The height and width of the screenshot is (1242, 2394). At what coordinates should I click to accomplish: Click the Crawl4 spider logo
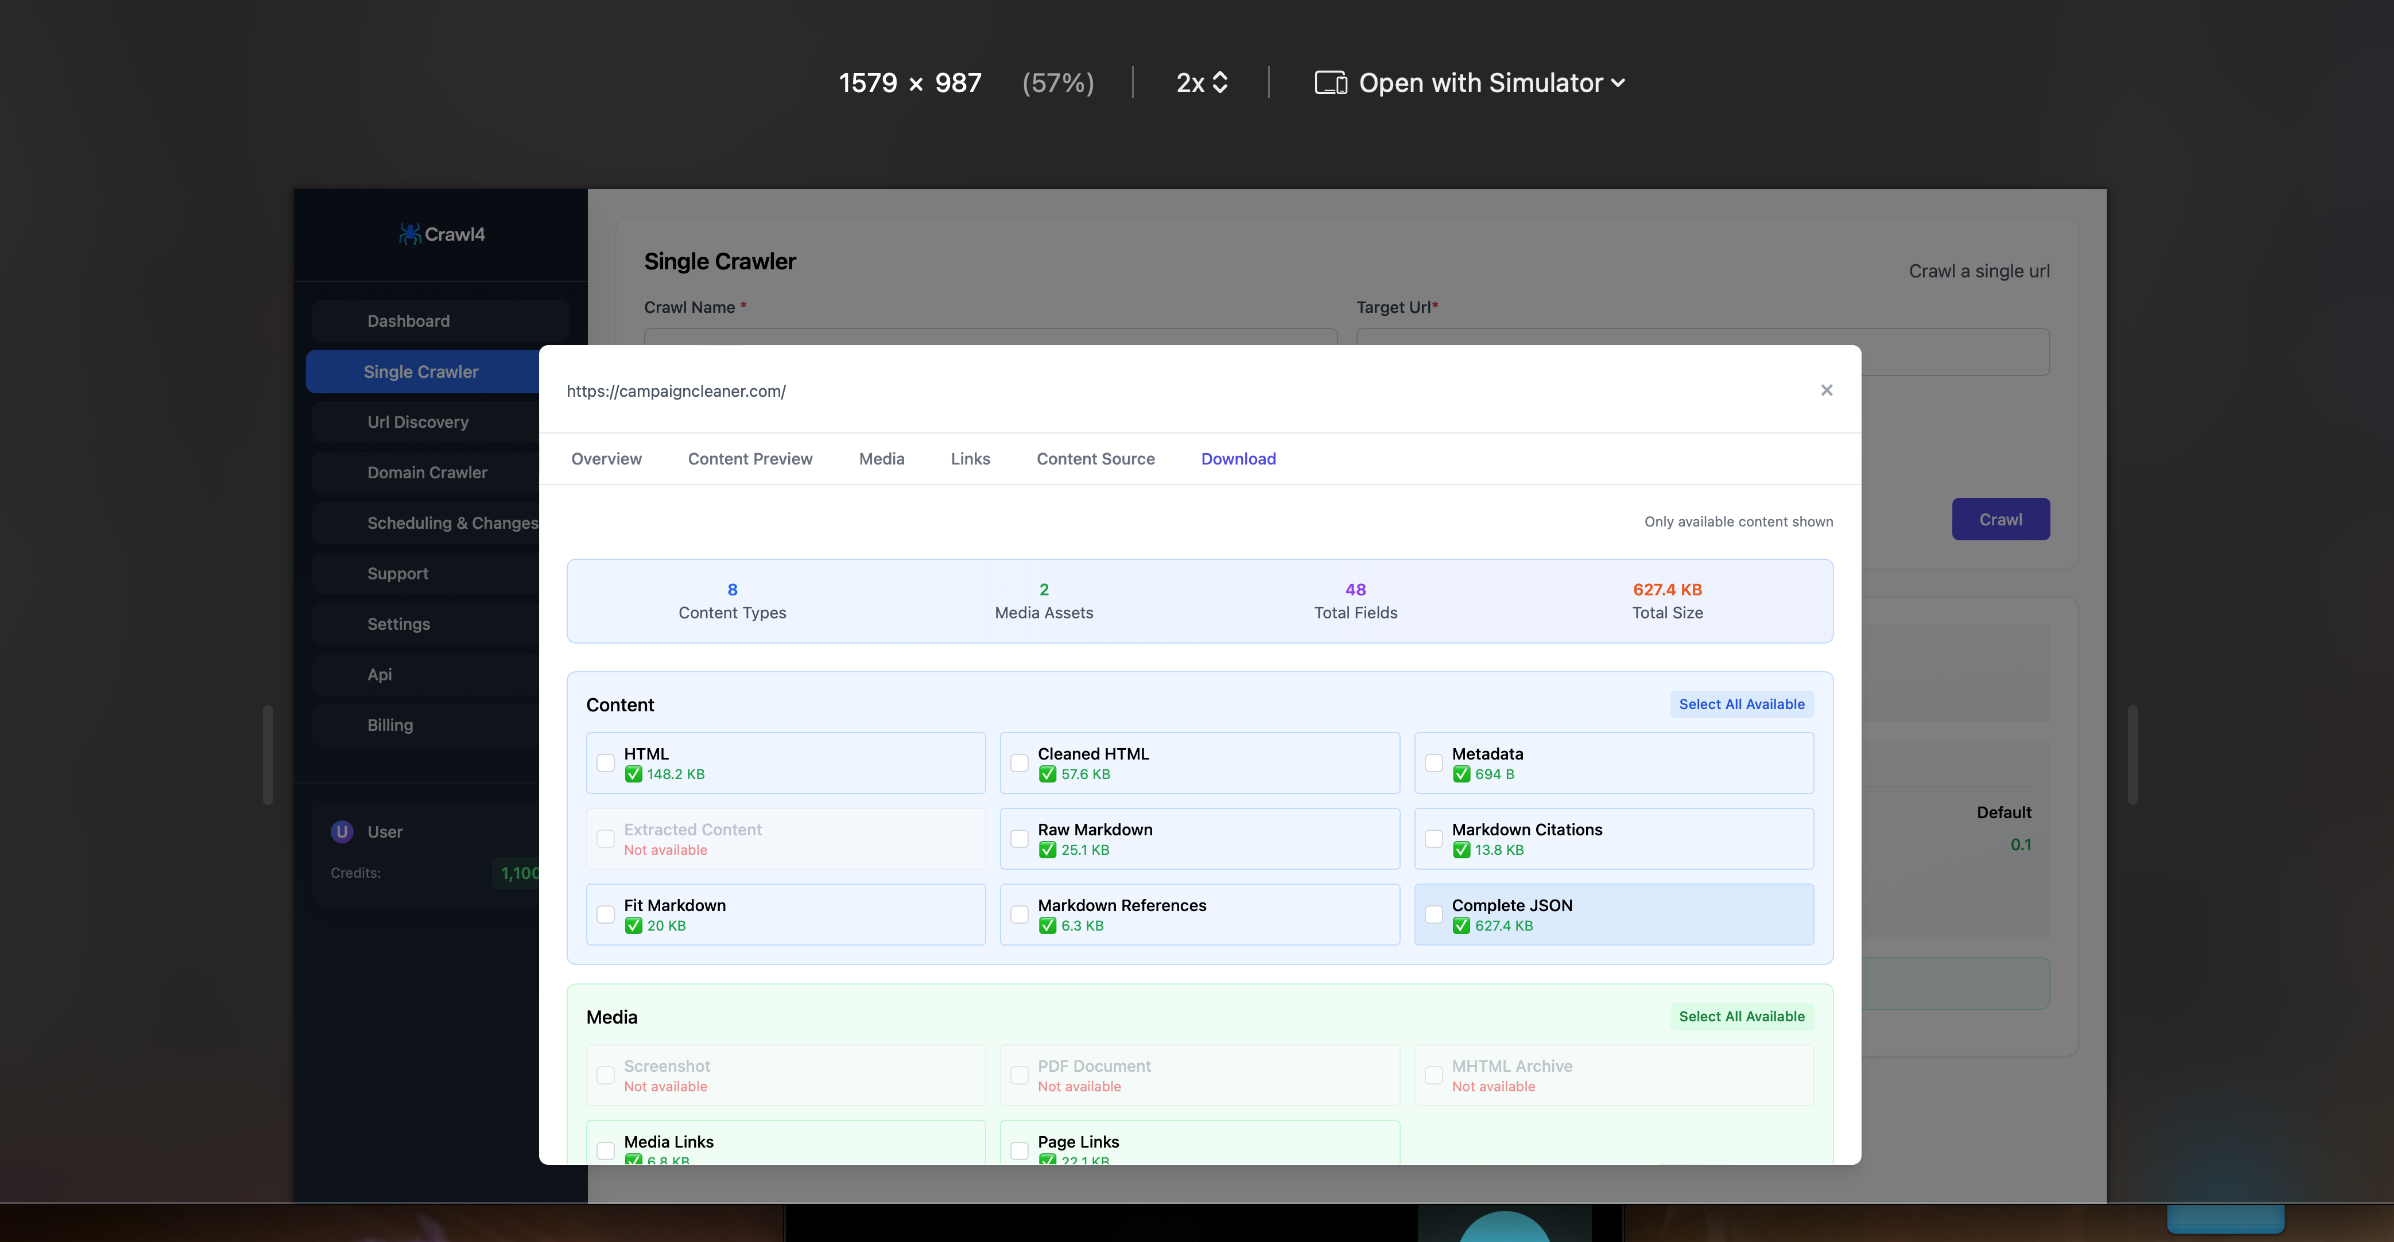coord(409,233)
